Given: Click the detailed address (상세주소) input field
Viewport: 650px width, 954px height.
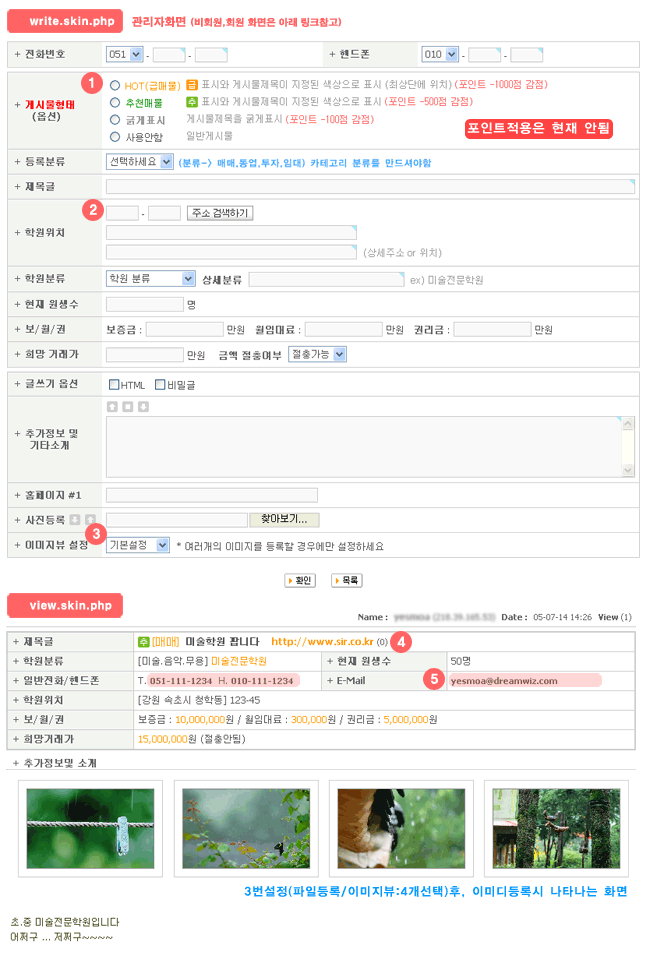Looking at the screenshot, I should (231, 252).
